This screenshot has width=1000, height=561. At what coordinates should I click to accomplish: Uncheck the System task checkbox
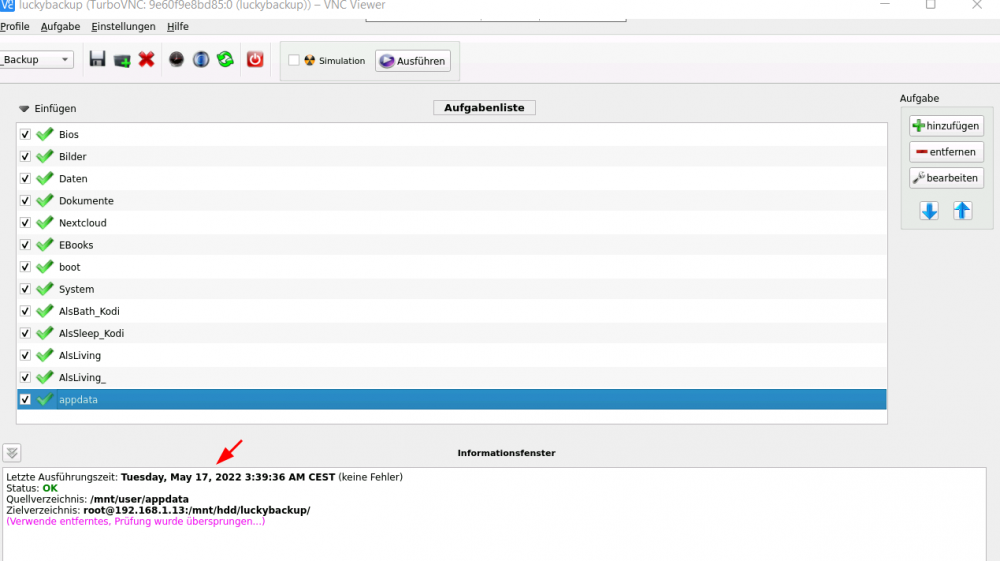25,289
